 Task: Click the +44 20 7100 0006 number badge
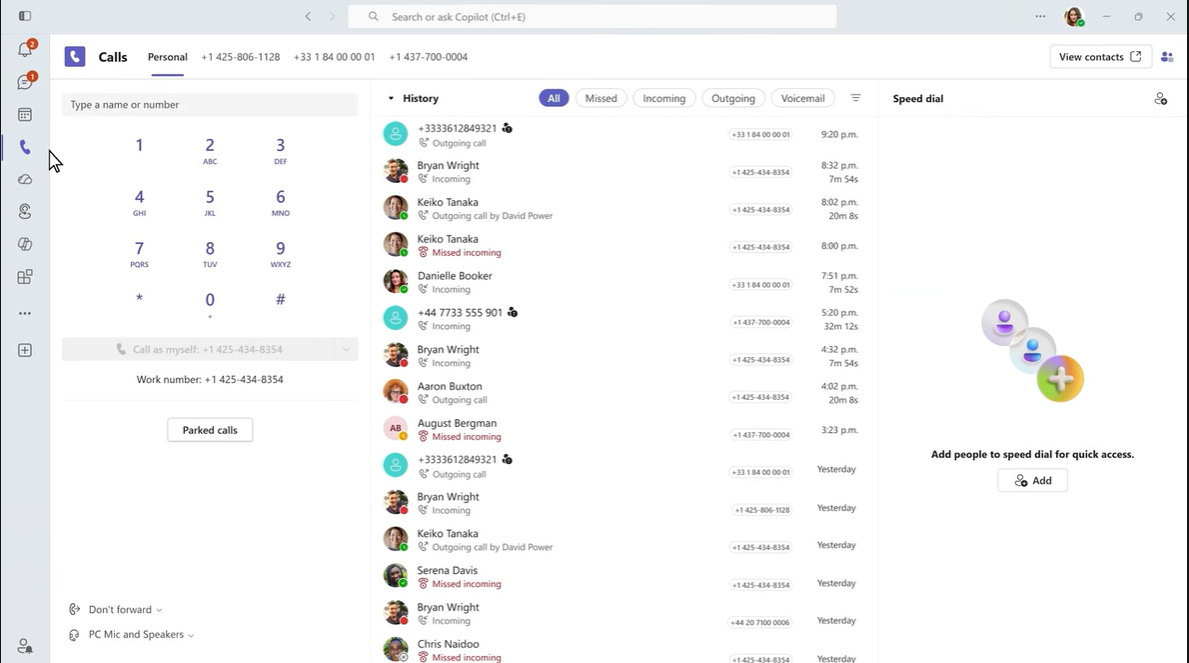[759, 622]
